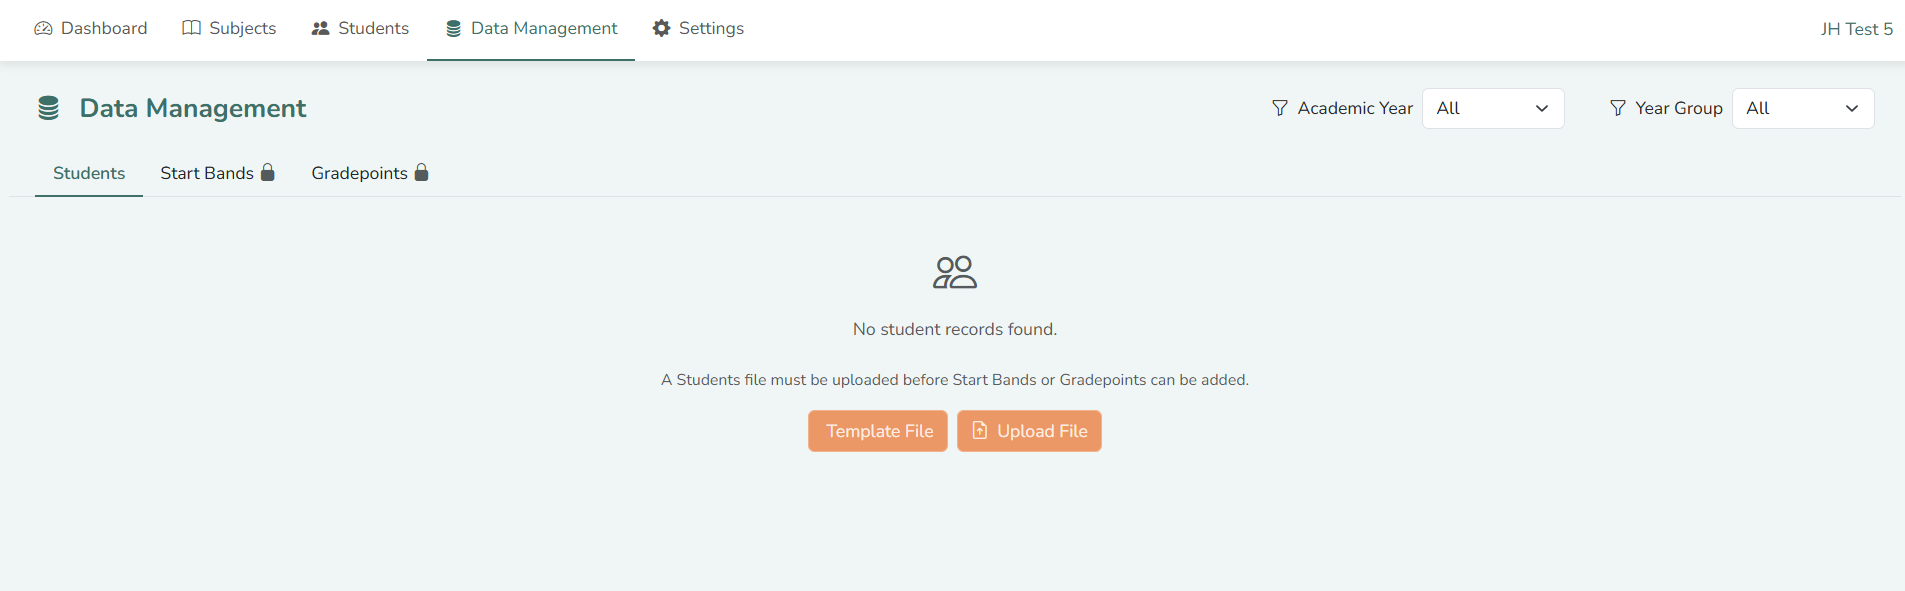This screenshot has width=1905, height=591.
Task: Open the Year Group dropdown
Action: [x=1803, y=108]
